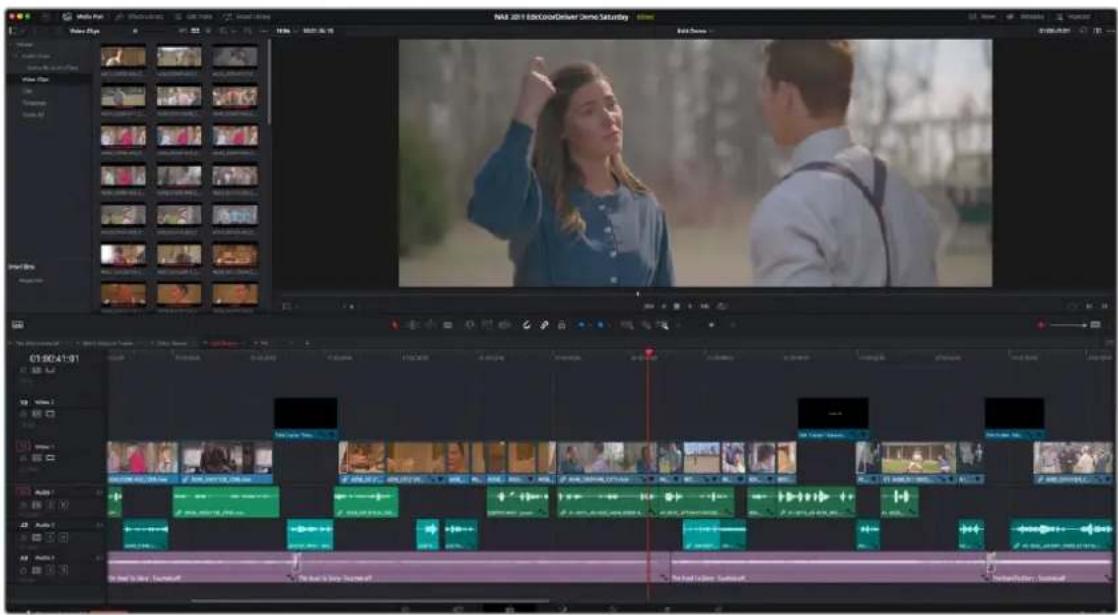The image size is (1118, 615).
Task: Select the Video Clips bin in sidebar
Action: 36,79
